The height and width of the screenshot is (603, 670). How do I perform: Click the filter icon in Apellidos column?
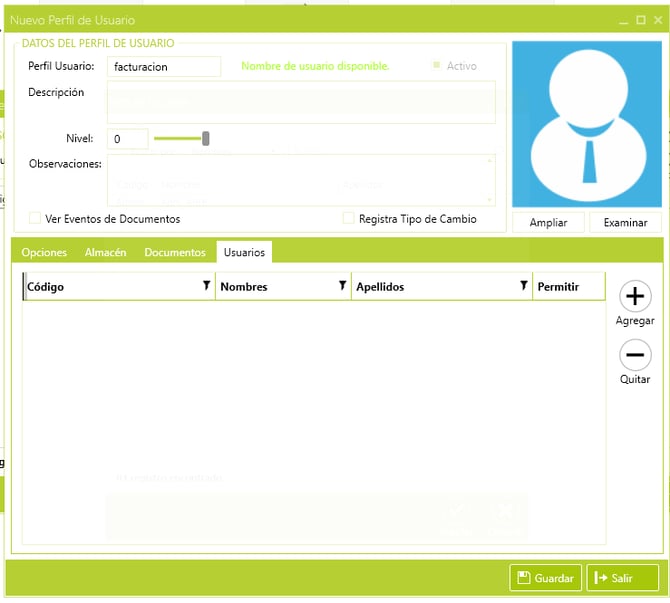[x=524, y=286]
